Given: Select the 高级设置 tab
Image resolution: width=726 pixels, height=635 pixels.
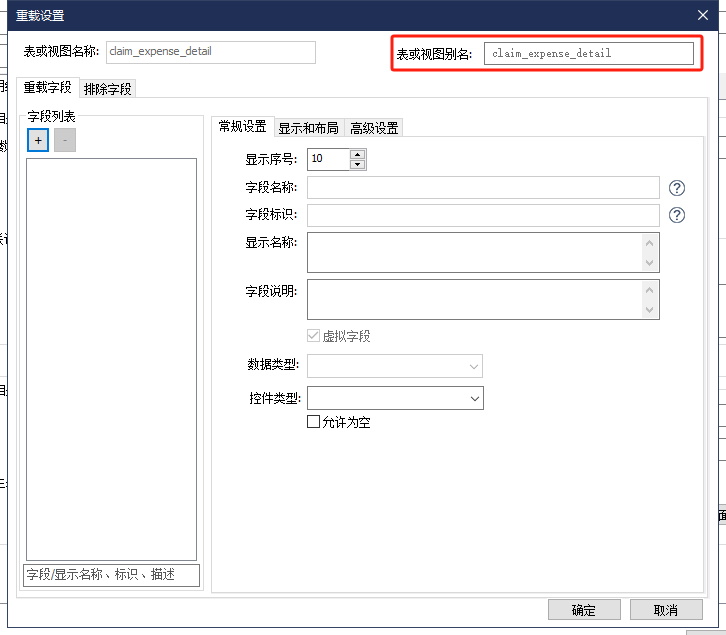Looking at the screenshot, I should click(374, 127).
